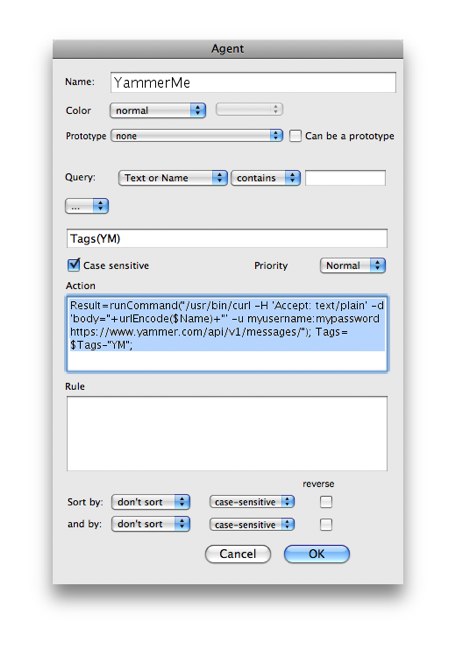The width and height of the screenshot is (456, 650).
Task: Open the Color dropdown set to normal
Action: tap(158, 110)
